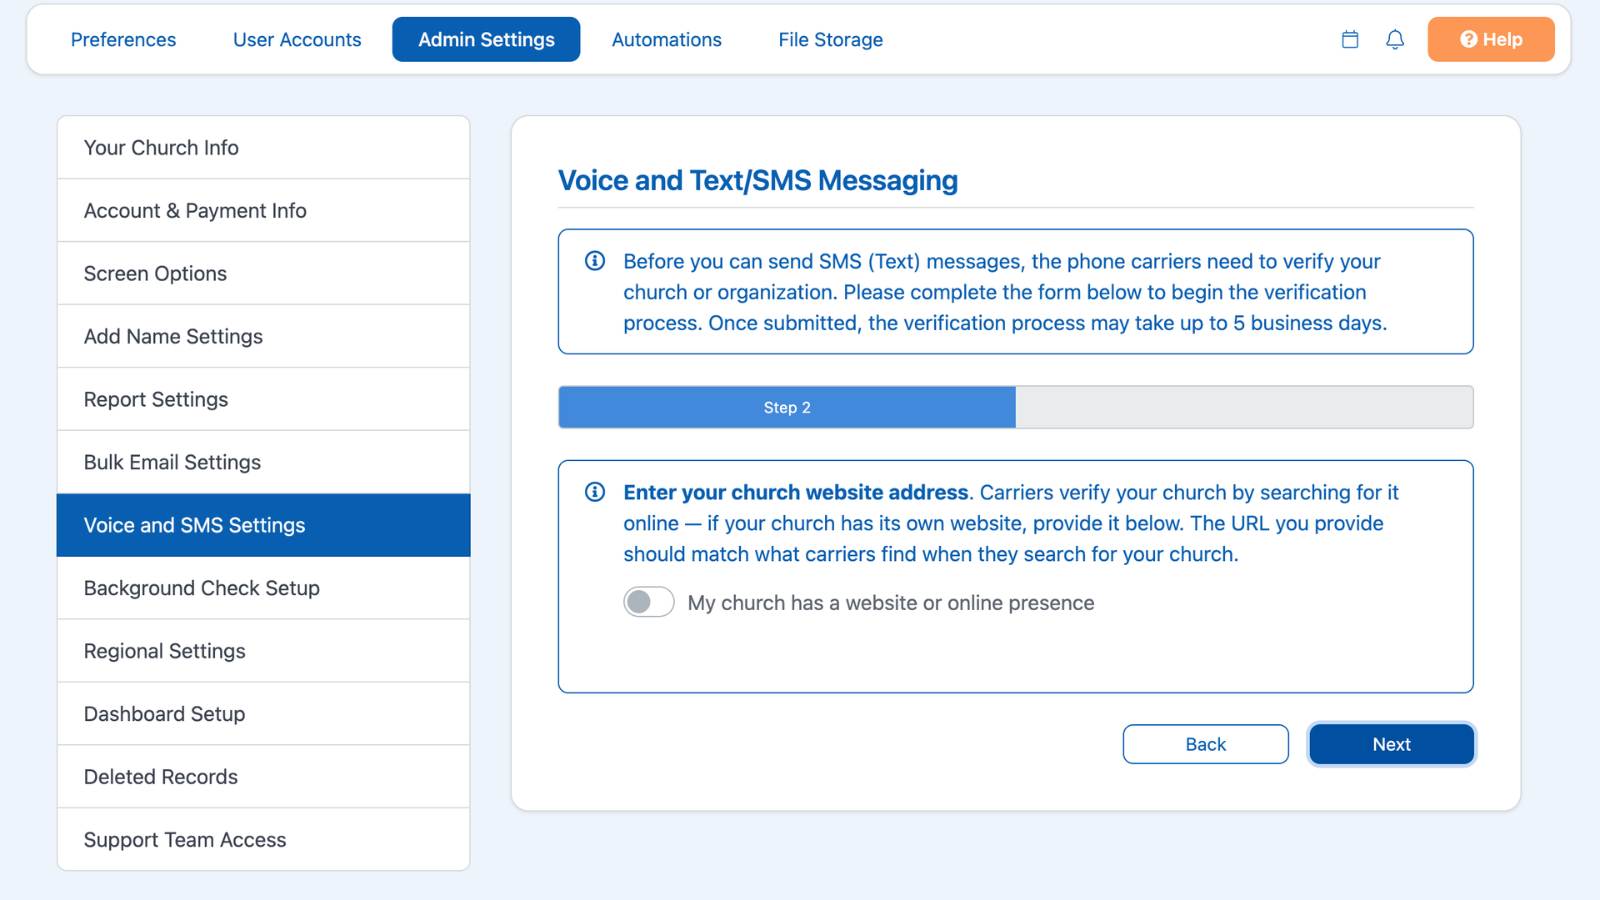Open Background Check Setup

click(263, 588)
